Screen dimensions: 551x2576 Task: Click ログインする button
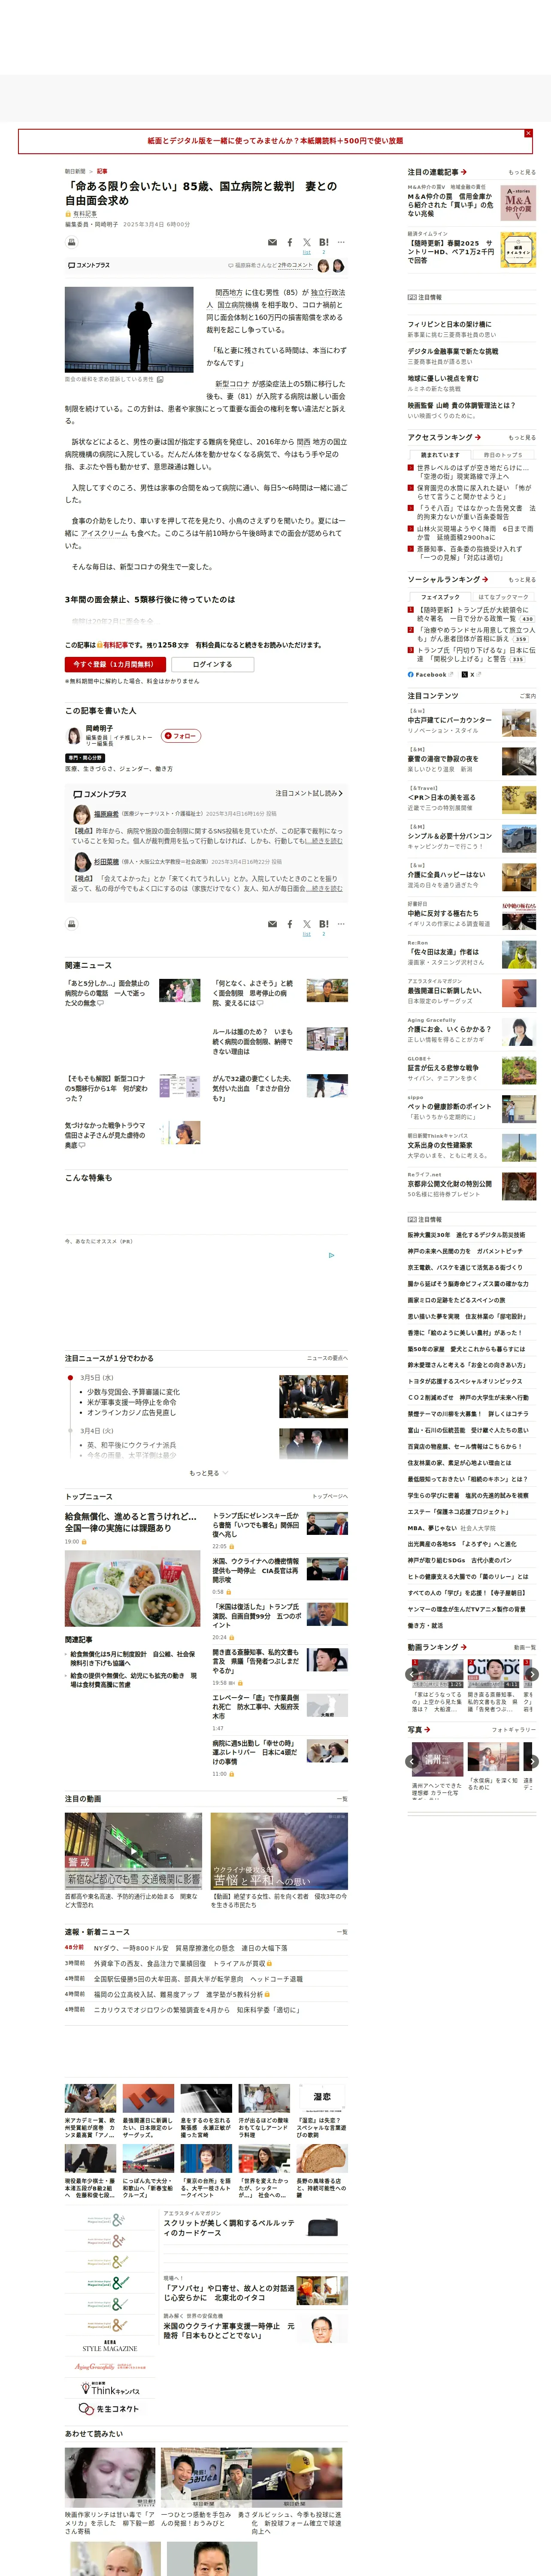[212, 664]
